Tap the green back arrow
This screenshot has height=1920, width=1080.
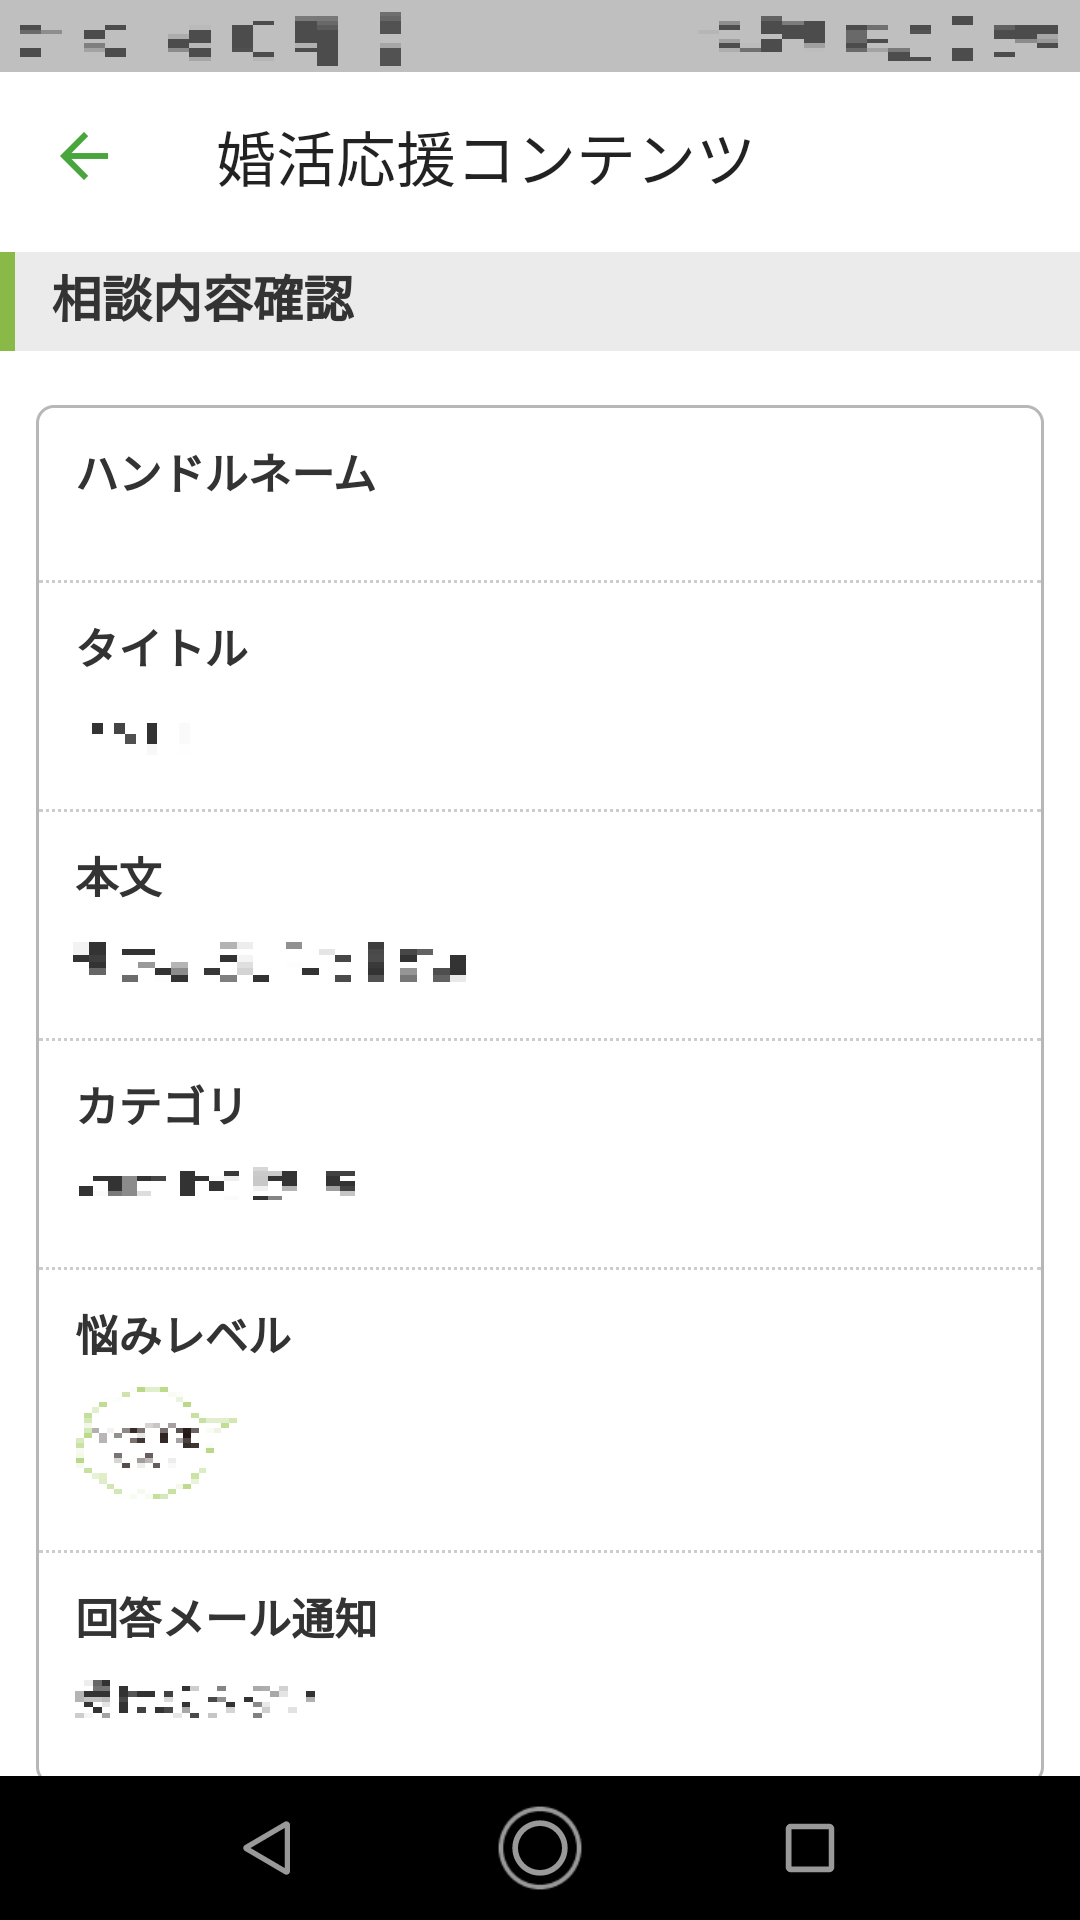pyautogui.click(x=84, y=157)
